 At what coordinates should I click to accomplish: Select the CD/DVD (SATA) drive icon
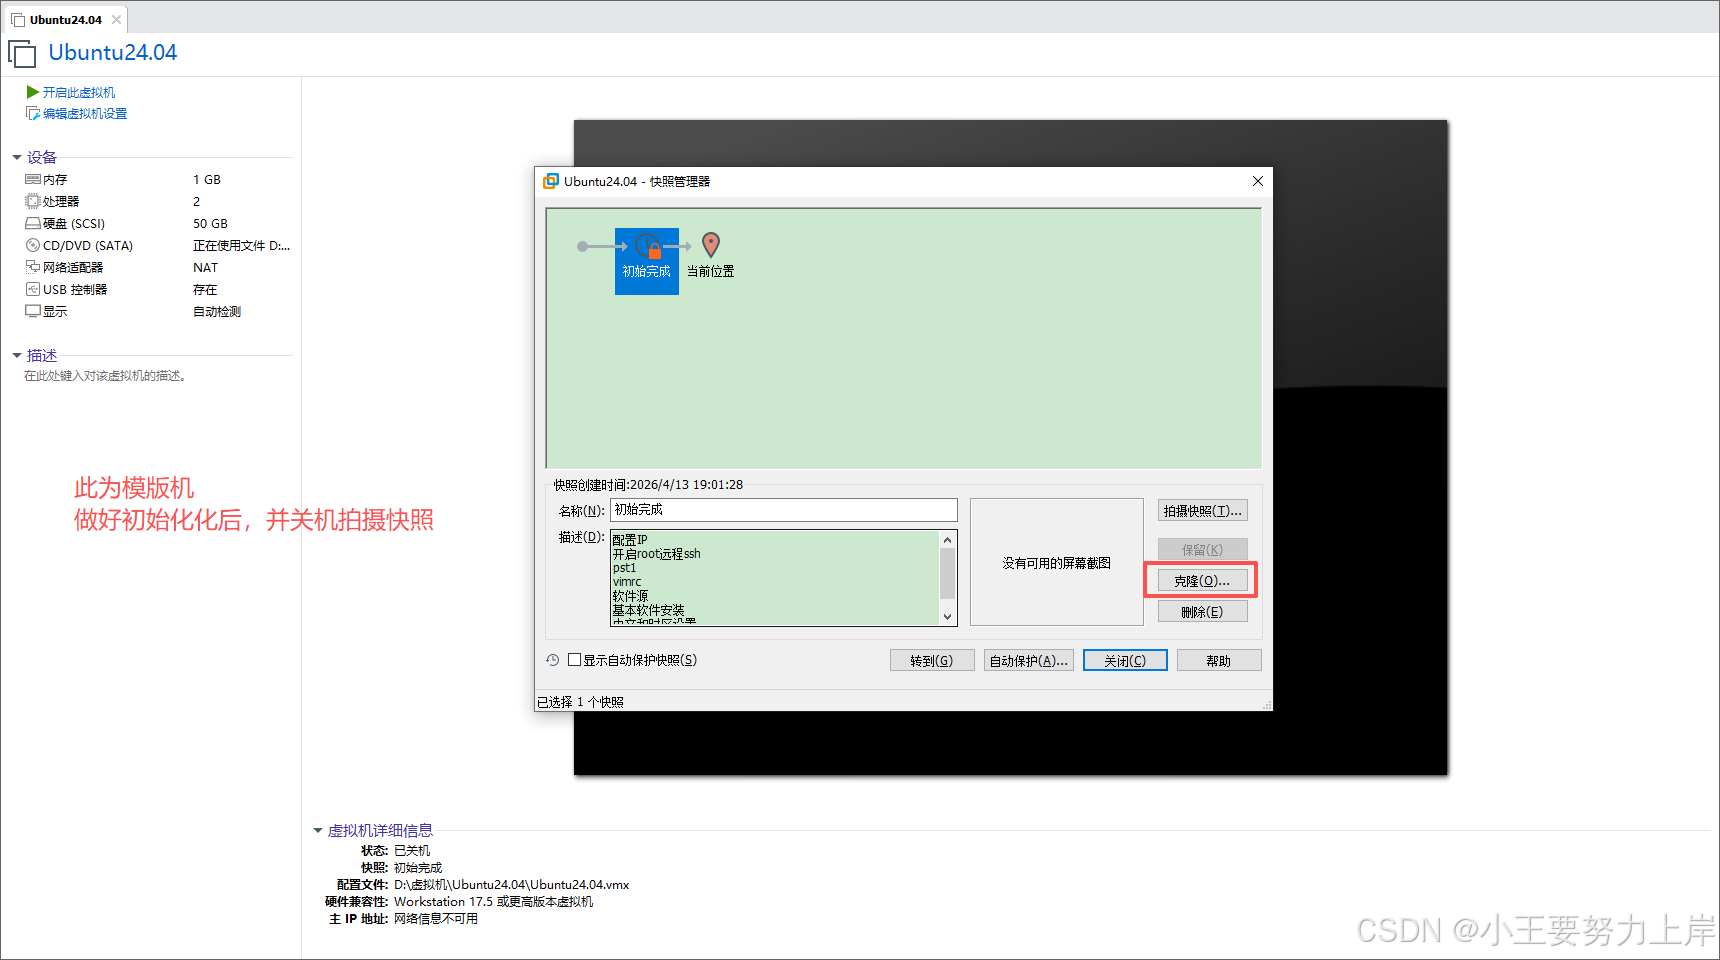tap(33, 246)
